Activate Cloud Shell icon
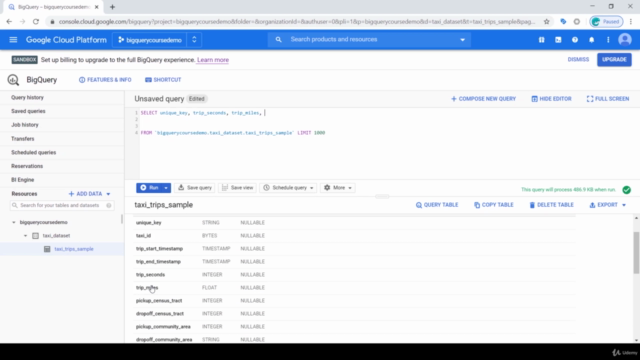The height and width of the screenshot is (360, 640). point(558,40)
